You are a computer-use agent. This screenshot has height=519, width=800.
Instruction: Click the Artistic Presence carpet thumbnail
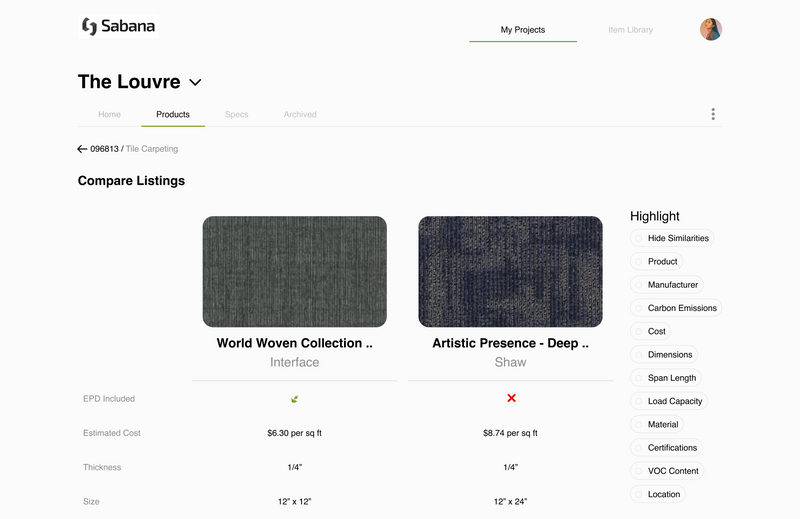click(510, 271)
